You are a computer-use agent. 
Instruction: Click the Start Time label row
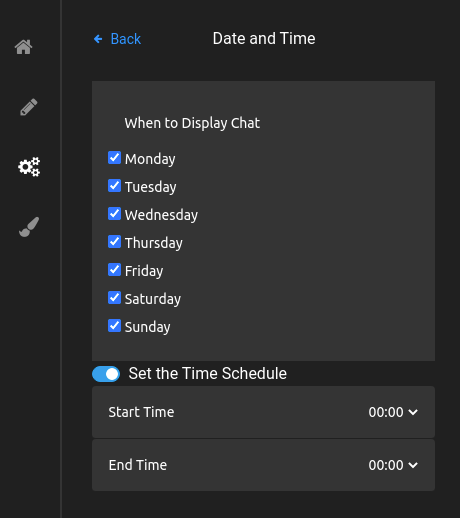(263, 412)
